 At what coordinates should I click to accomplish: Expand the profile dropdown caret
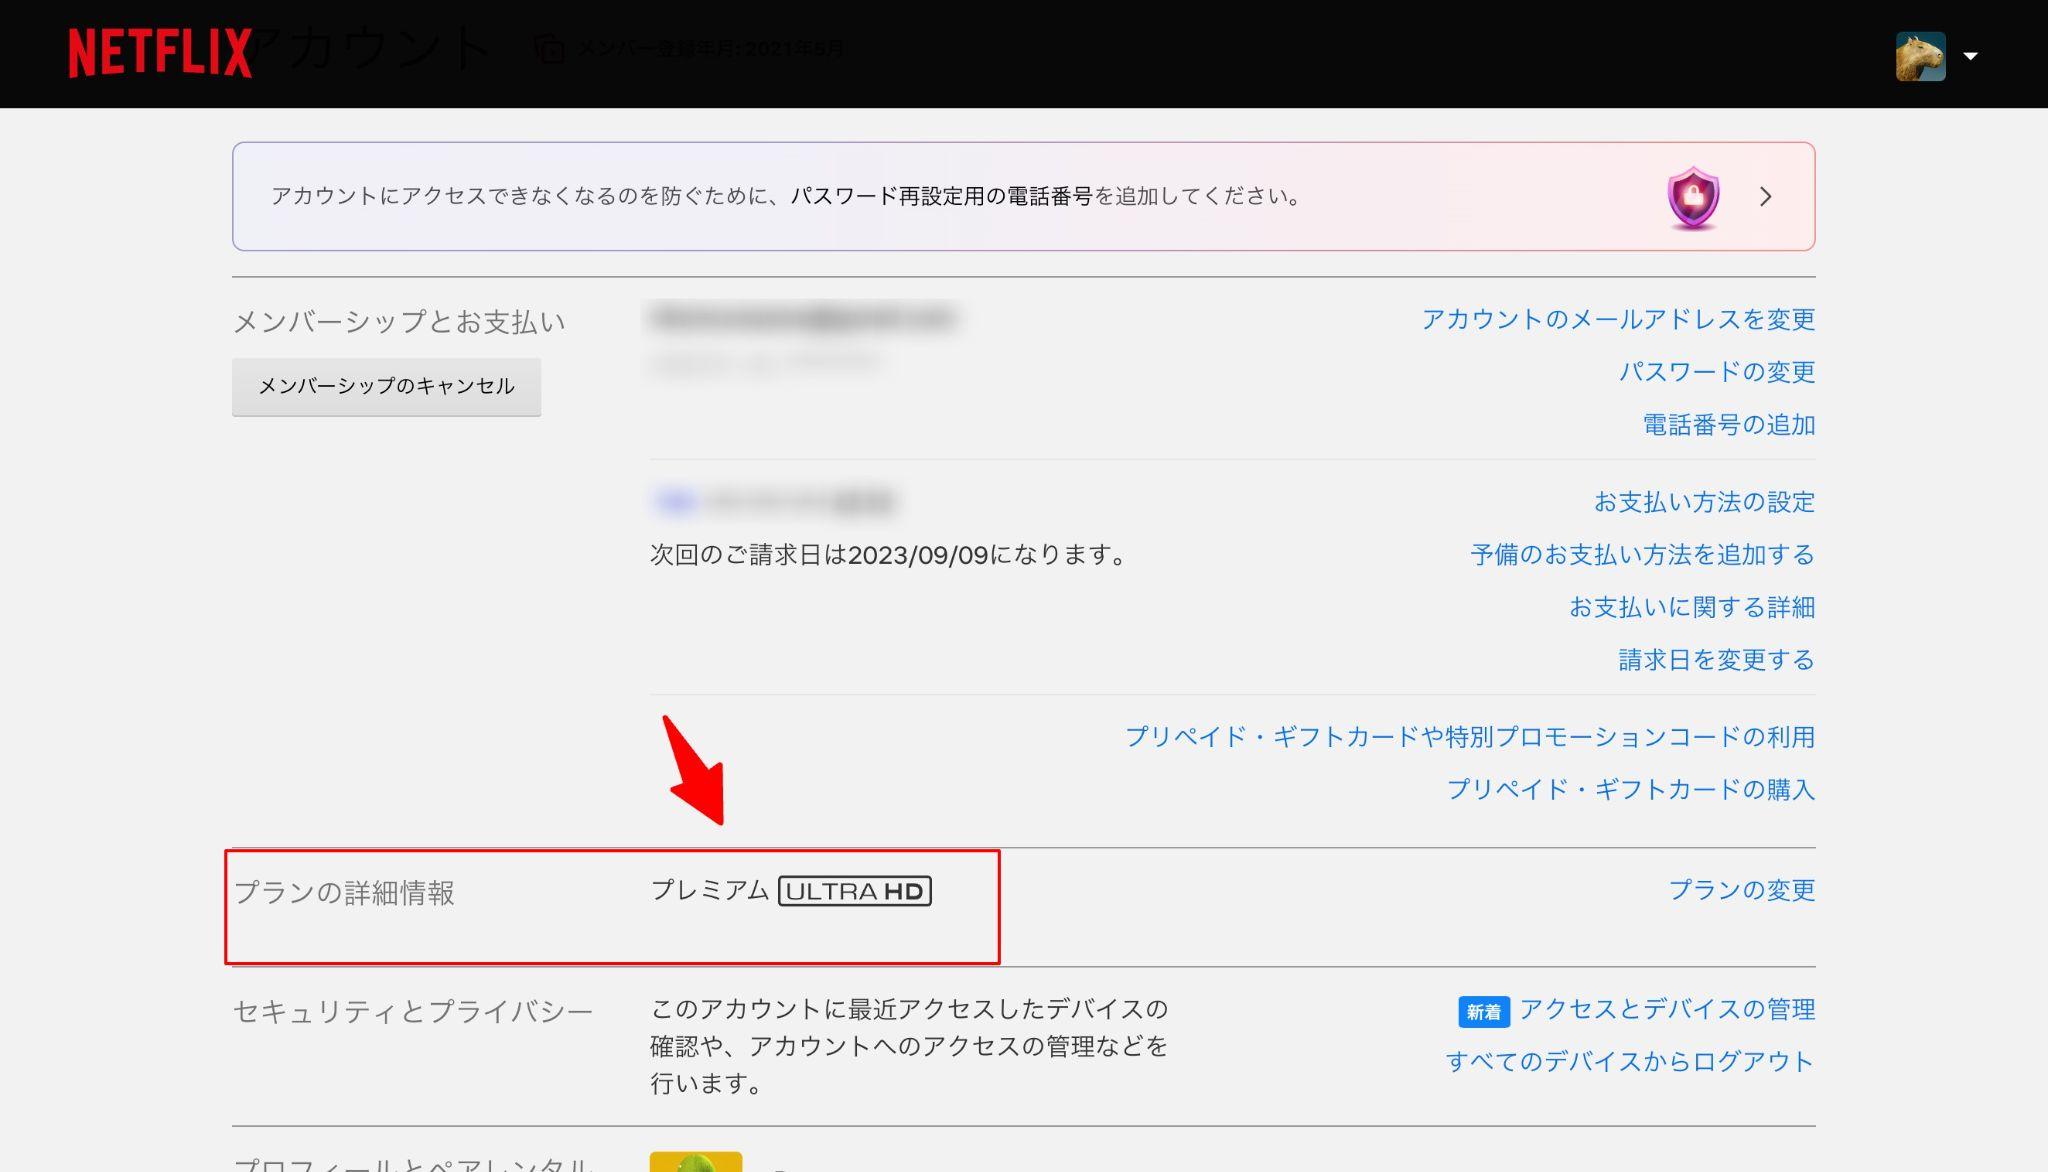coord(1970,56)
